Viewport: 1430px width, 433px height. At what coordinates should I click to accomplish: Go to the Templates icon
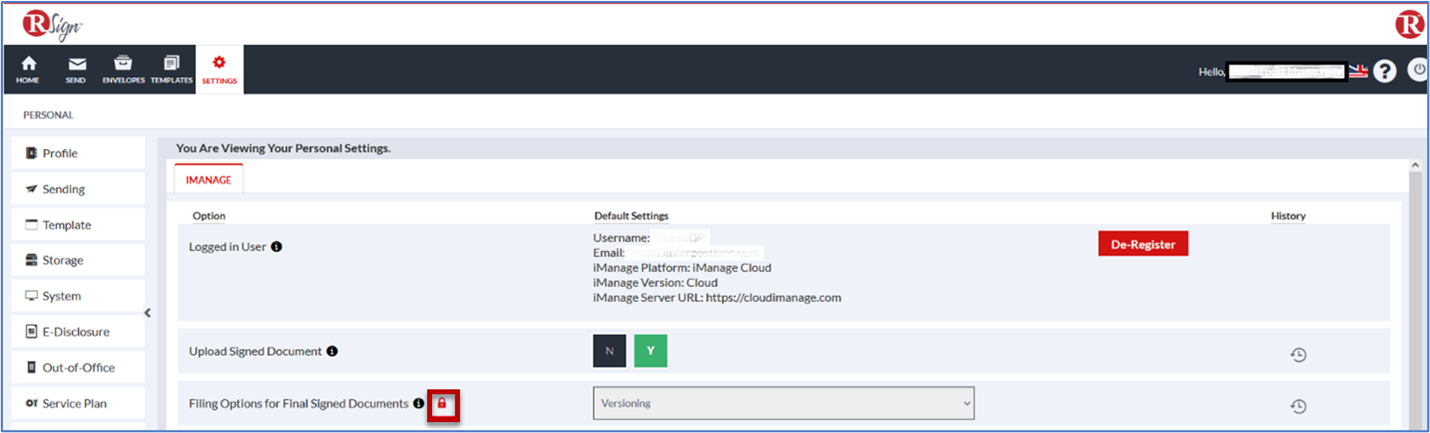tap(171, 69)
